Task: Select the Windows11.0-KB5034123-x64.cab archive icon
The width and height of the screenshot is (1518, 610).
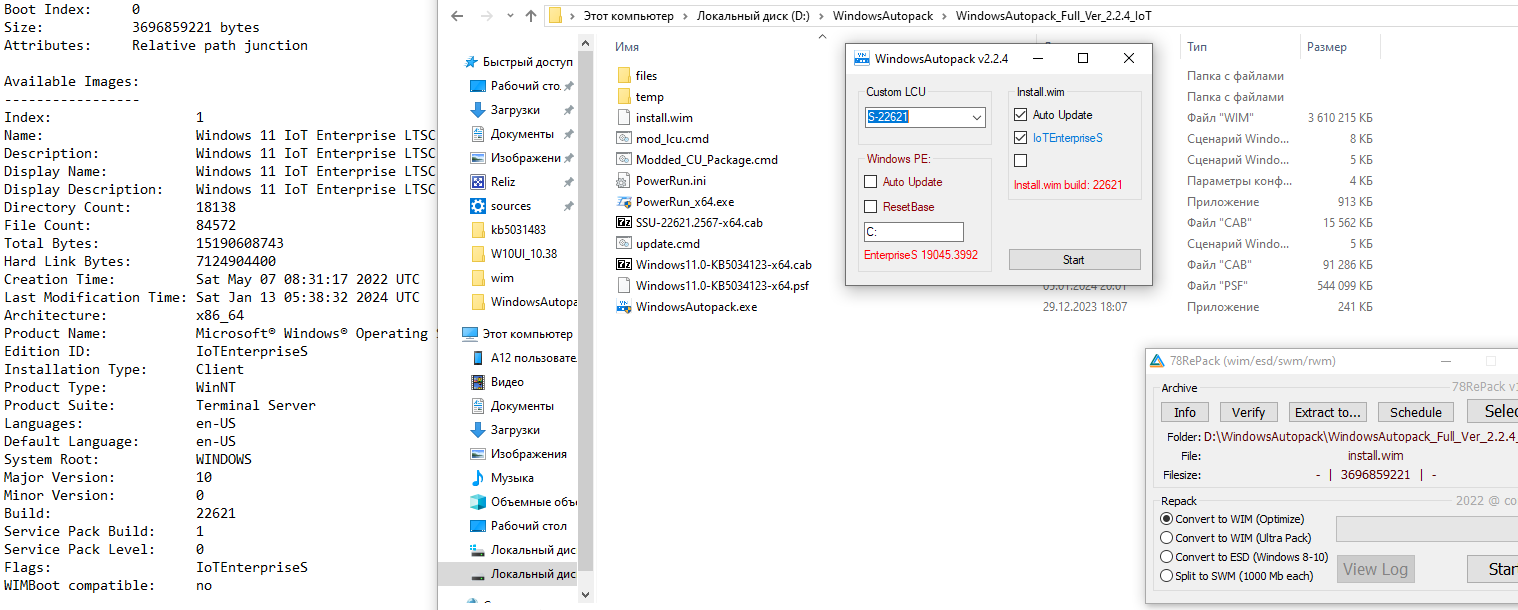Action: tap(624, 264)
